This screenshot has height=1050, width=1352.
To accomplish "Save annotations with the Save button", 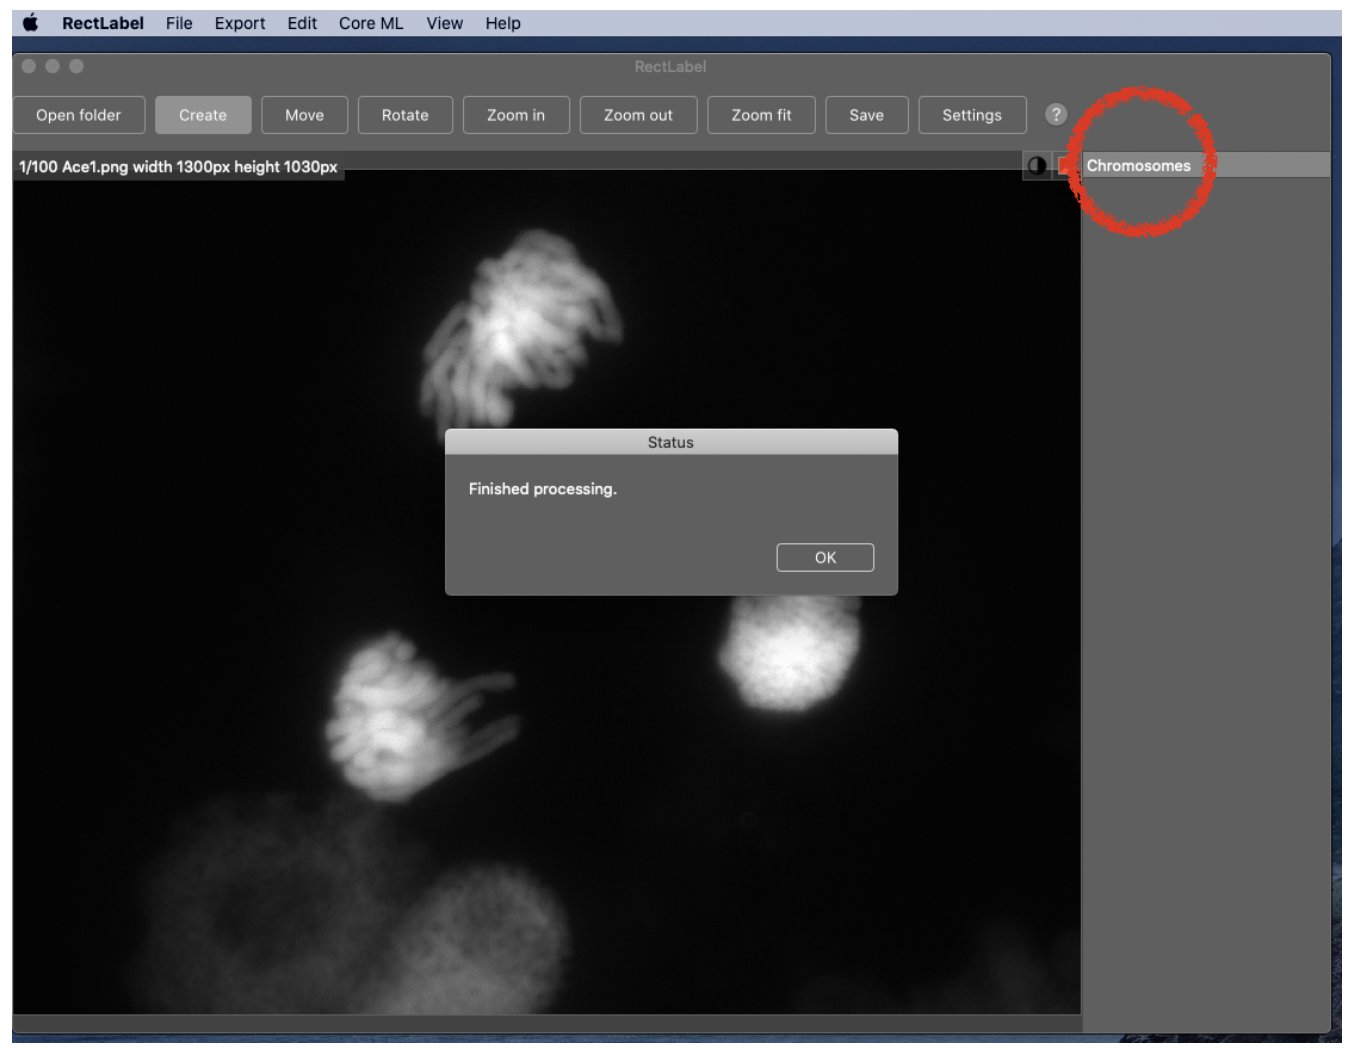I will click(x=866, y=115).
